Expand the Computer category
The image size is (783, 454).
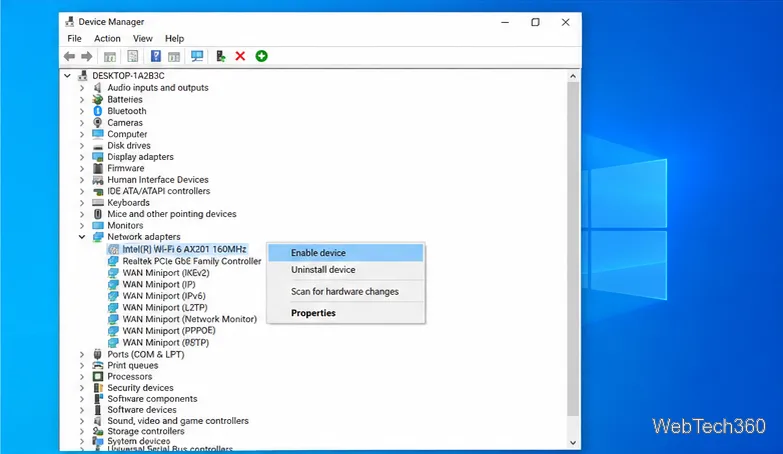pos(82,134)
